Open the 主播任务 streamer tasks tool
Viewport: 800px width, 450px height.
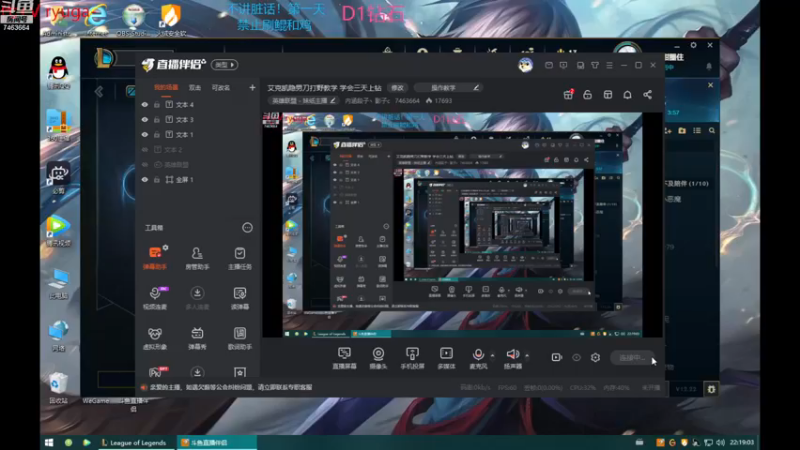coord(240,258)
